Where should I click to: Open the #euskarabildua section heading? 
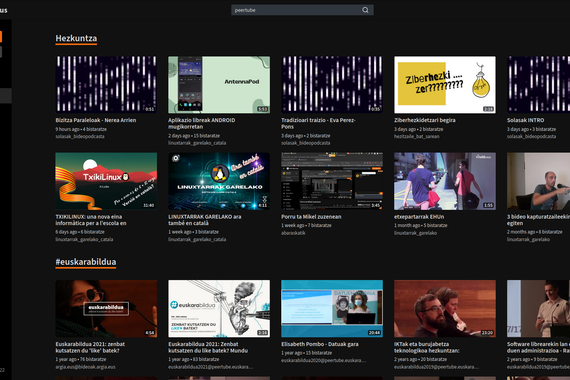pyautogui.click(x=86, y=262)
